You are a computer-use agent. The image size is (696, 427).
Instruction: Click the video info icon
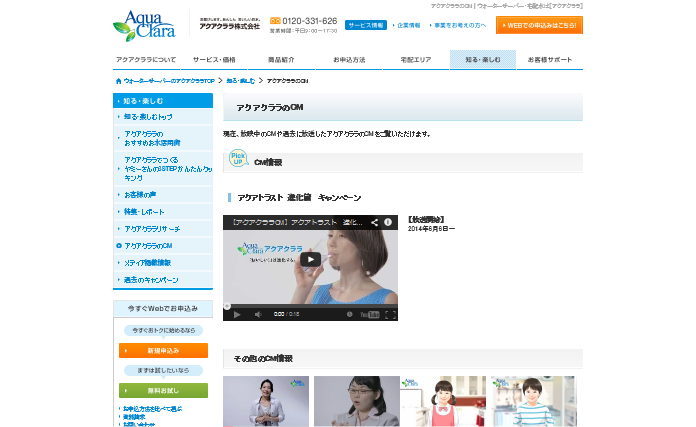point(388,222)
